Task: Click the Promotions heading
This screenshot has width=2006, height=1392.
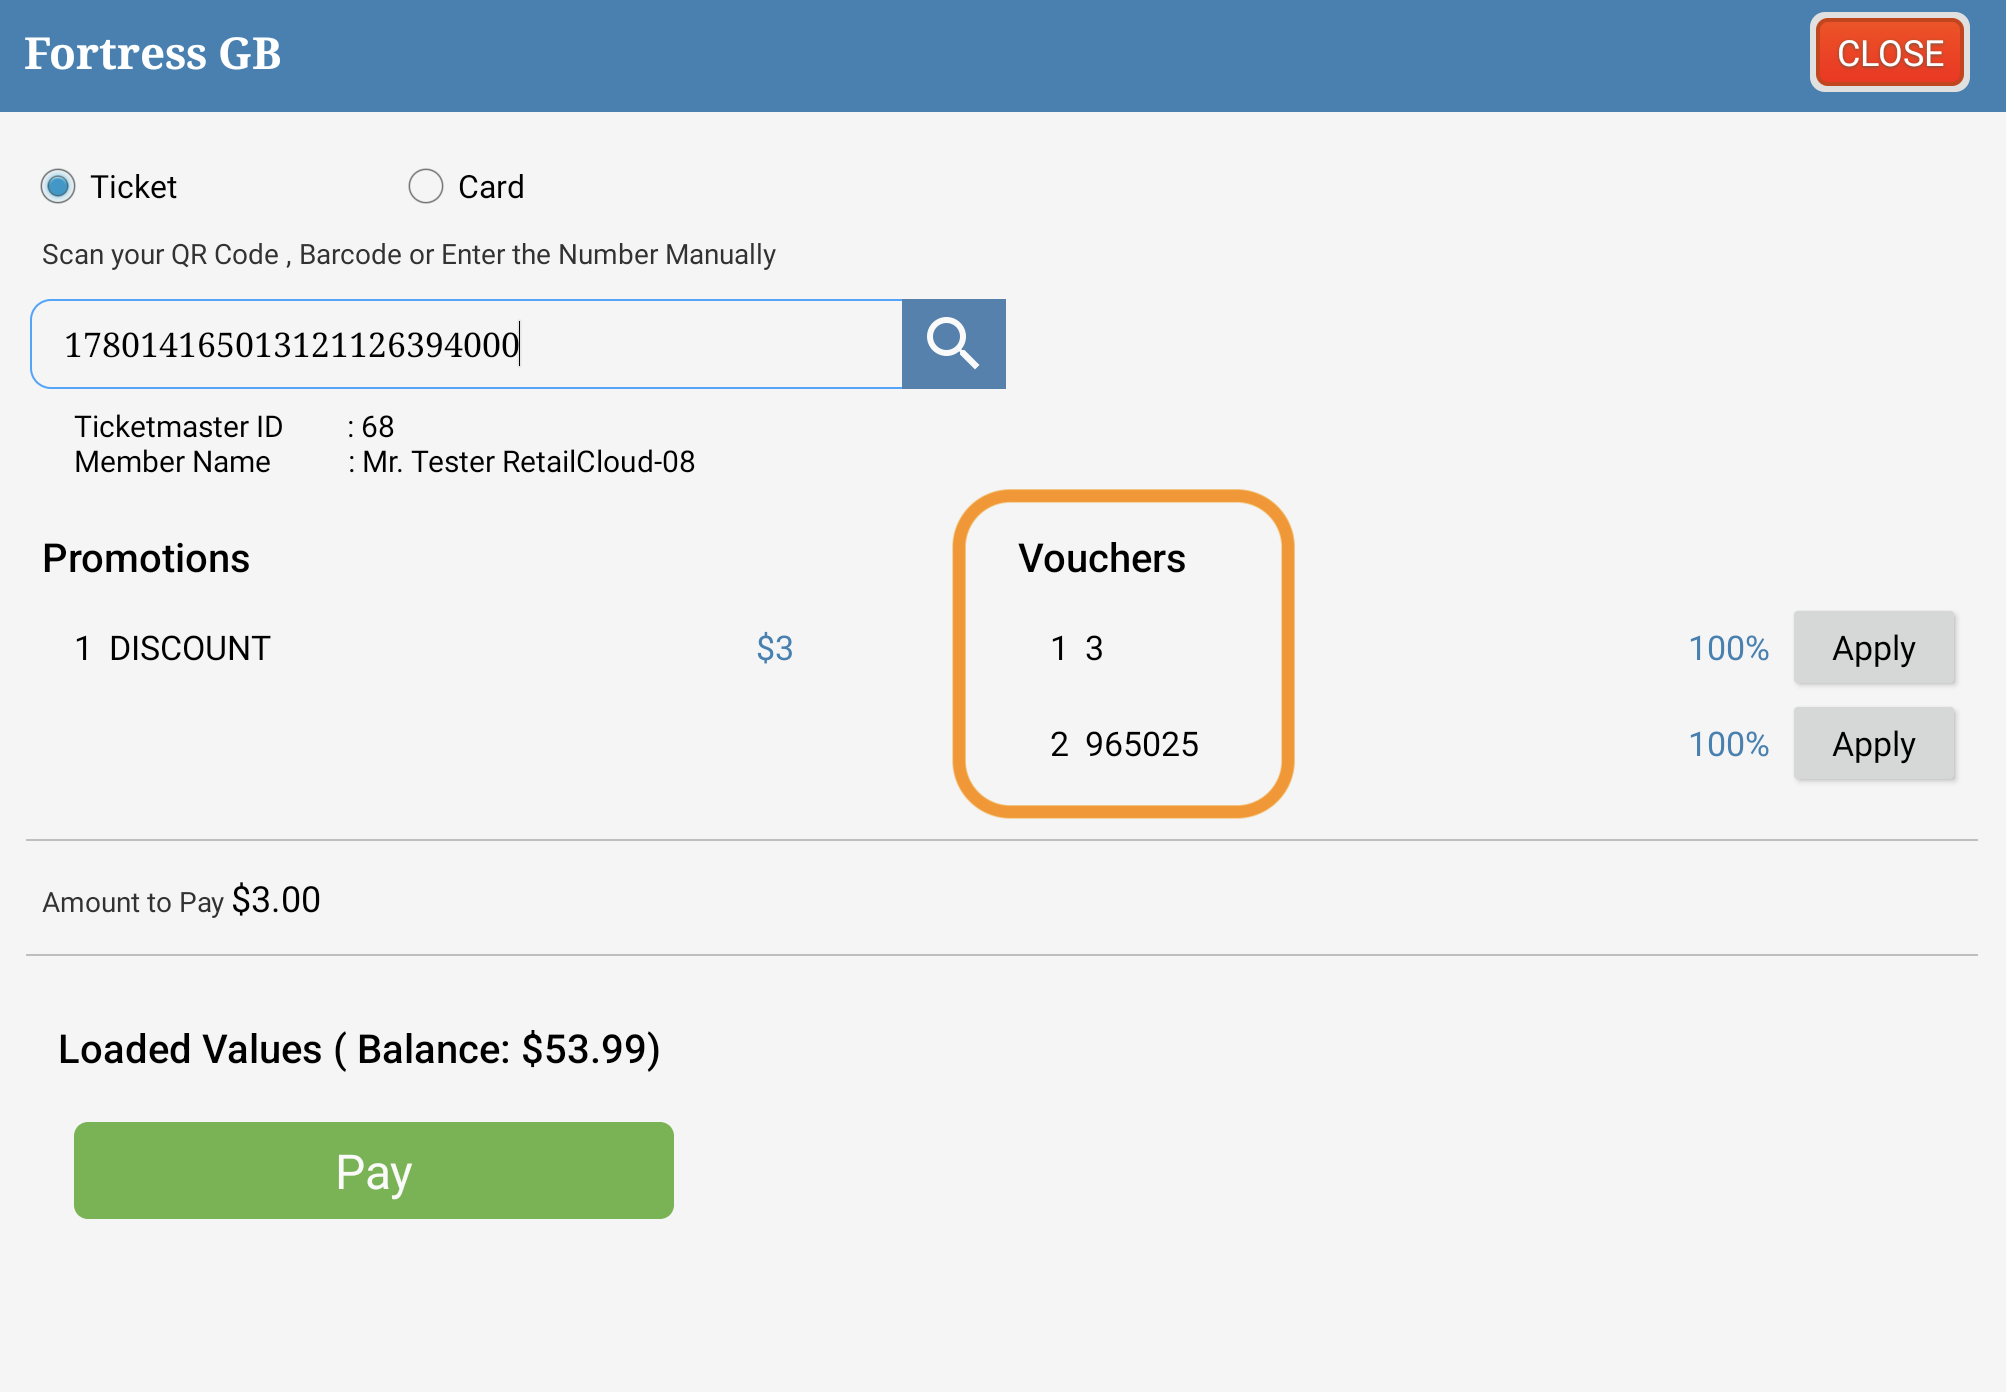Action: pyautogui.click(x=146, y=558)
